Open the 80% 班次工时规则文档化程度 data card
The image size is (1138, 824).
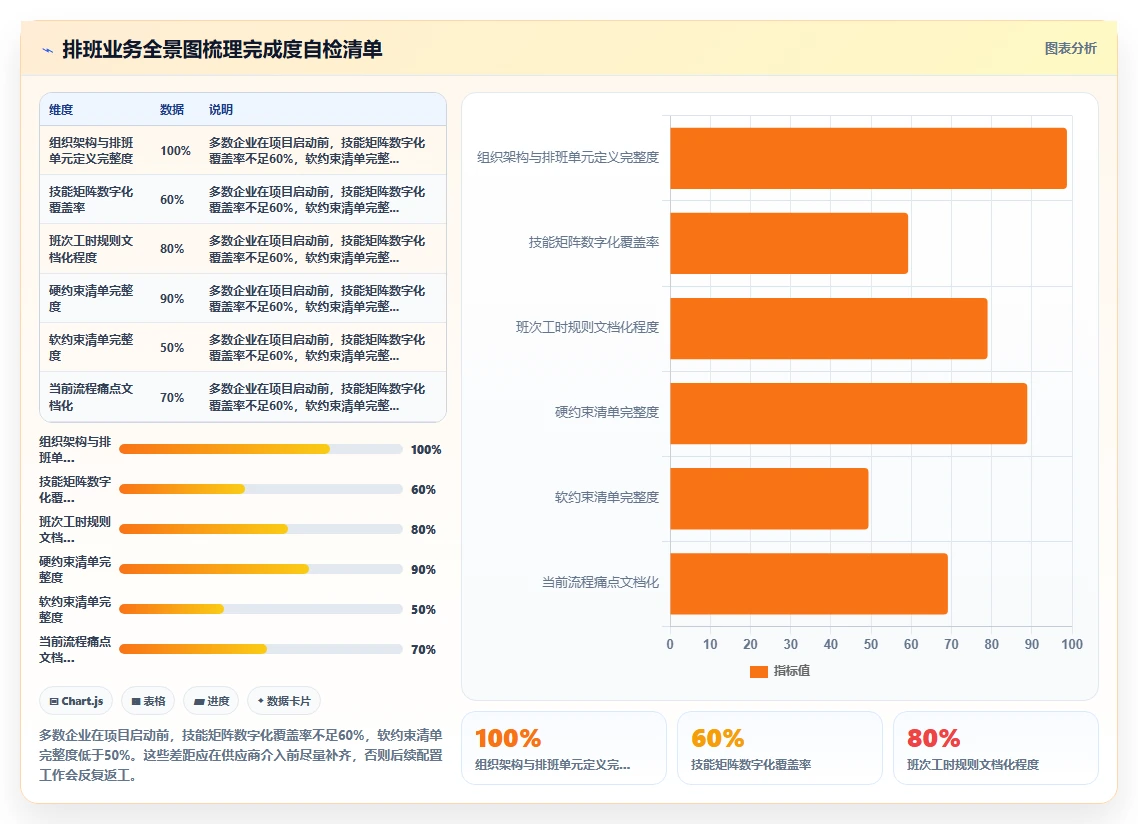click(995, 748)
